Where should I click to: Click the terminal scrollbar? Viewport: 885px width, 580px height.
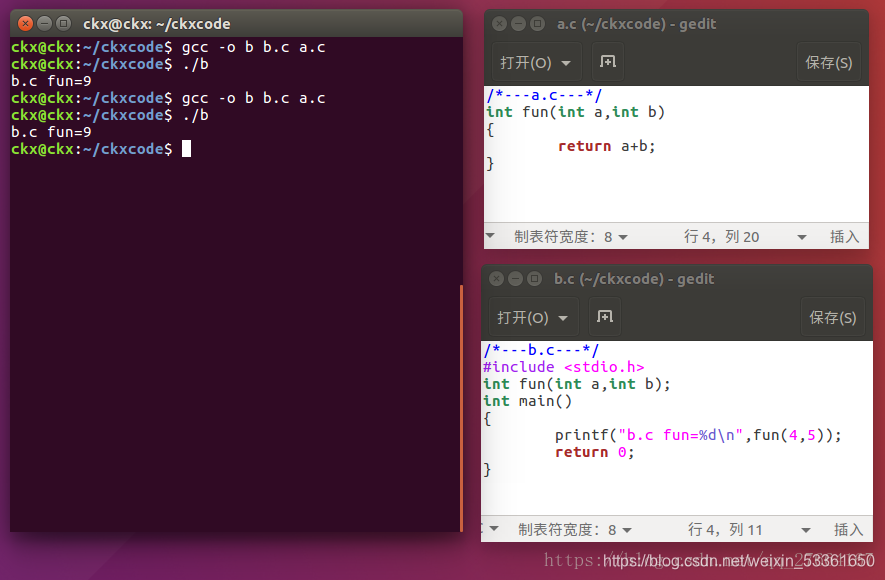pos(461,407)
